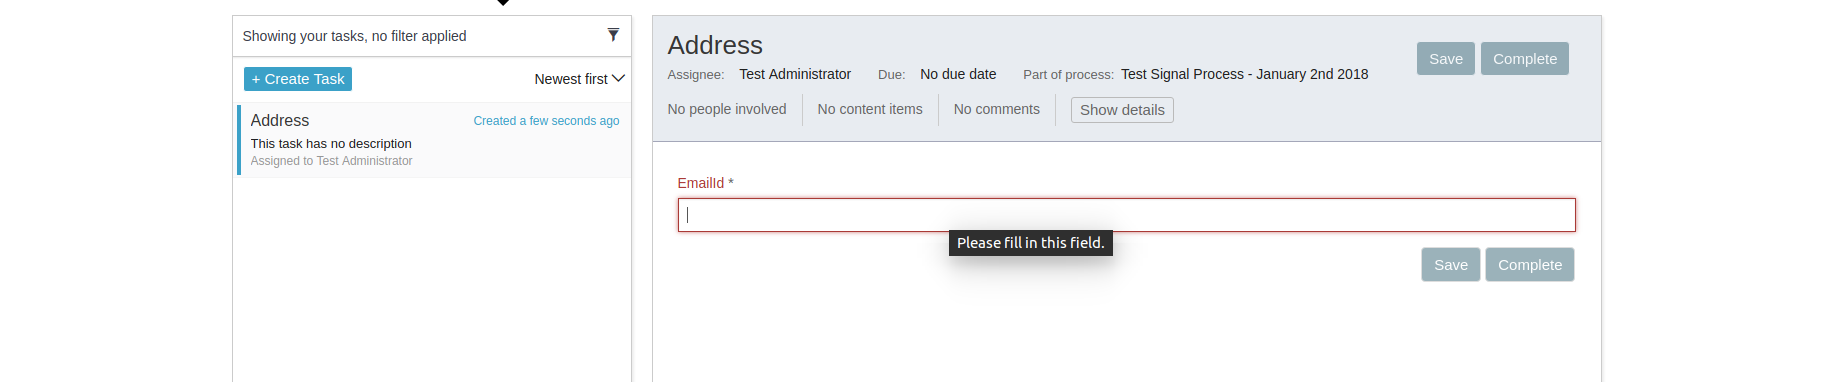
Task: Click the Create Task button
Action: coord(298,79)
